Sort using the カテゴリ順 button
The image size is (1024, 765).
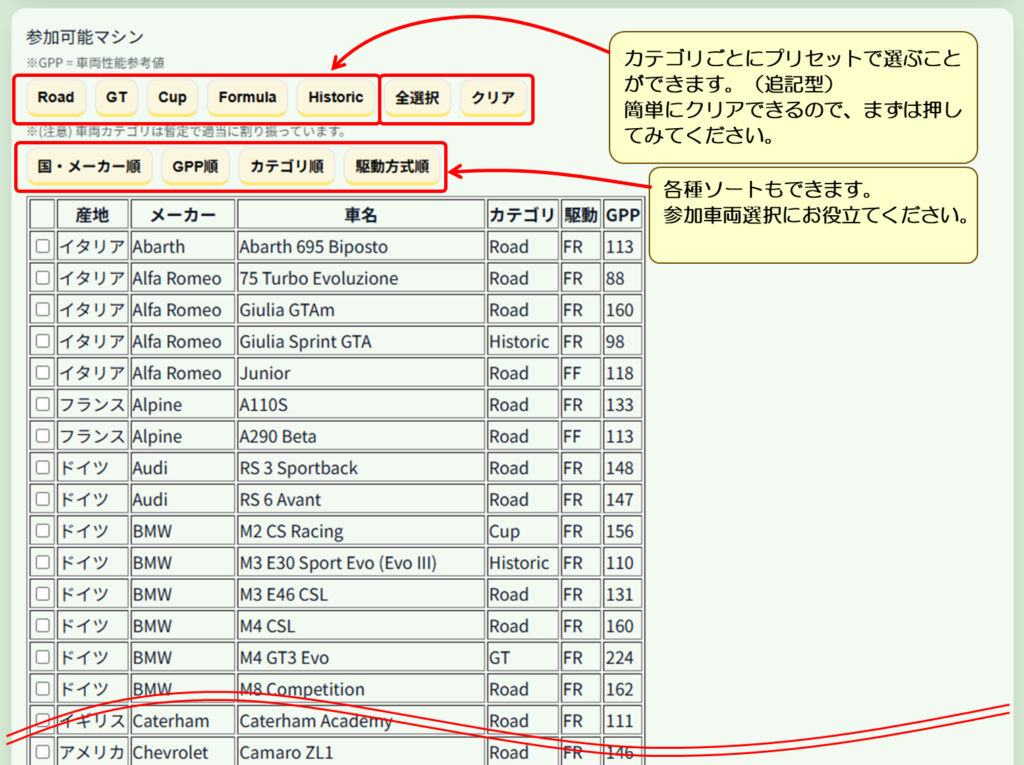click(287, 167)
